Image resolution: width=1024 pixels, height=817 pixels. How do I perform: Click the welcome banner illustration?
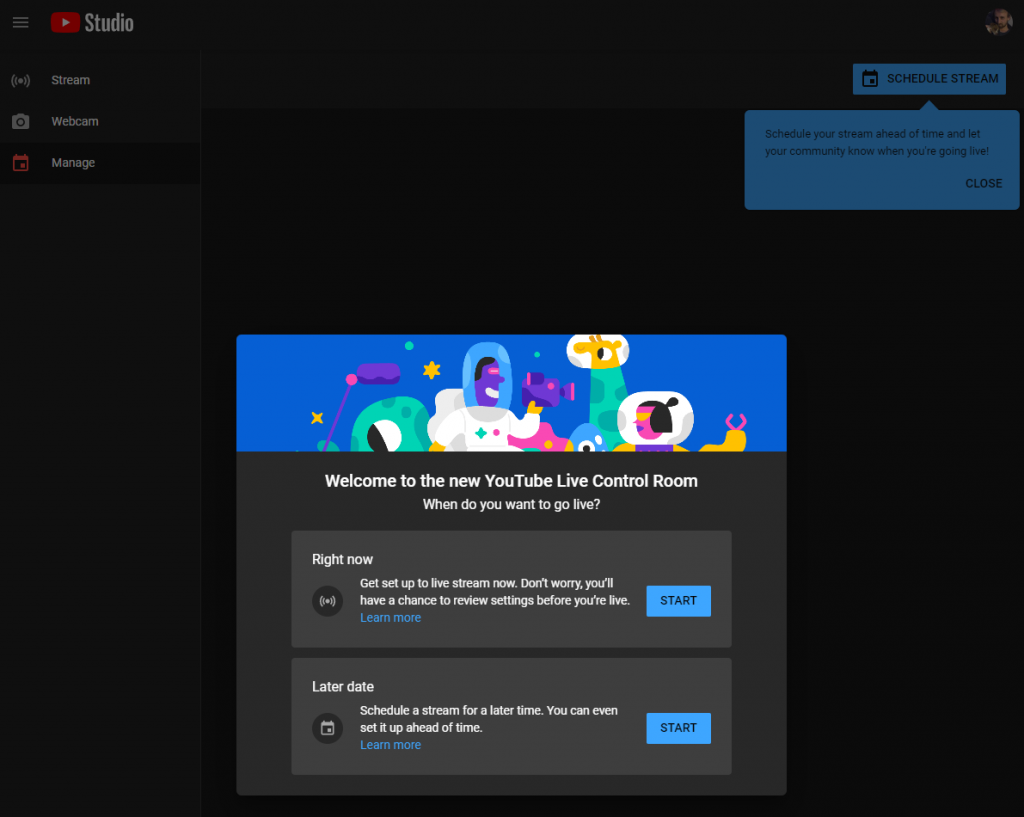tap(511, 393)
